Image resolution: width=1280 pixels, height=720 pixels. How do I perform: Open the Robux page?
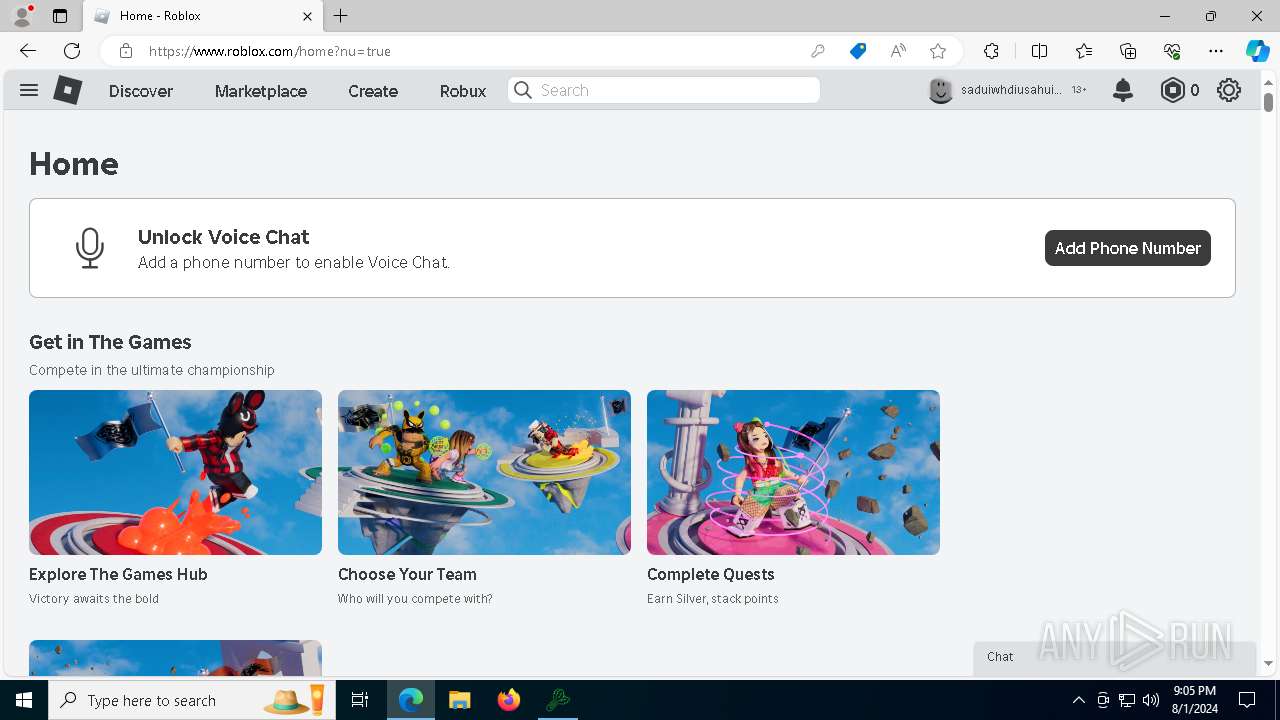coord(463,91)
